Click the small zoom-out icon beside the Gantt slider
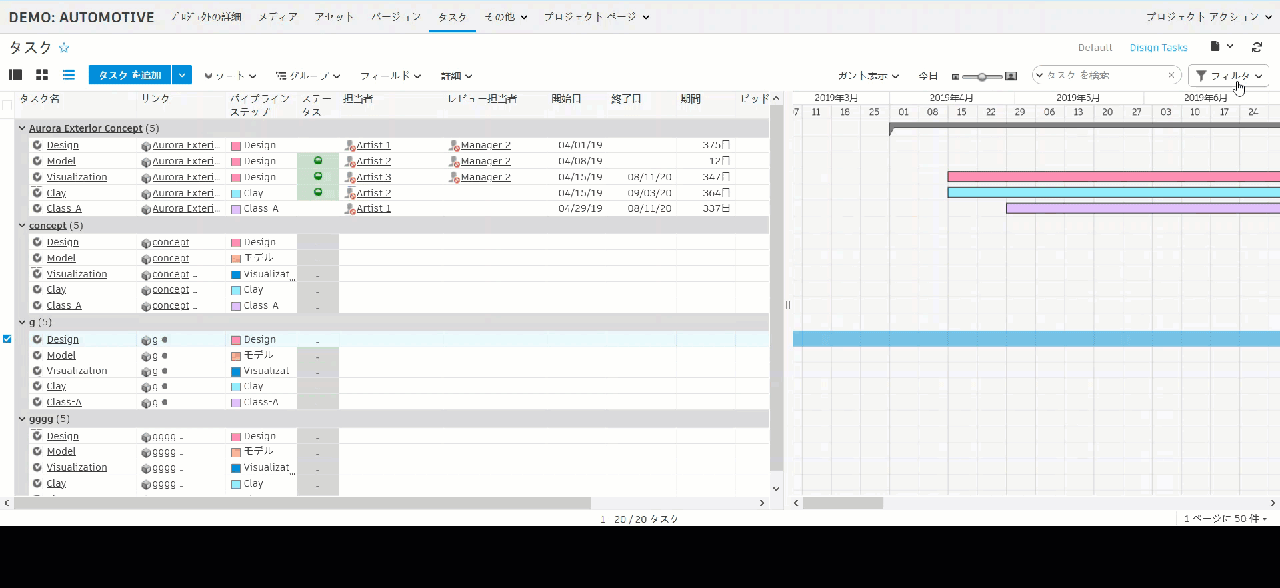Viewport: 1280px width, 588px height. (955, 76)
